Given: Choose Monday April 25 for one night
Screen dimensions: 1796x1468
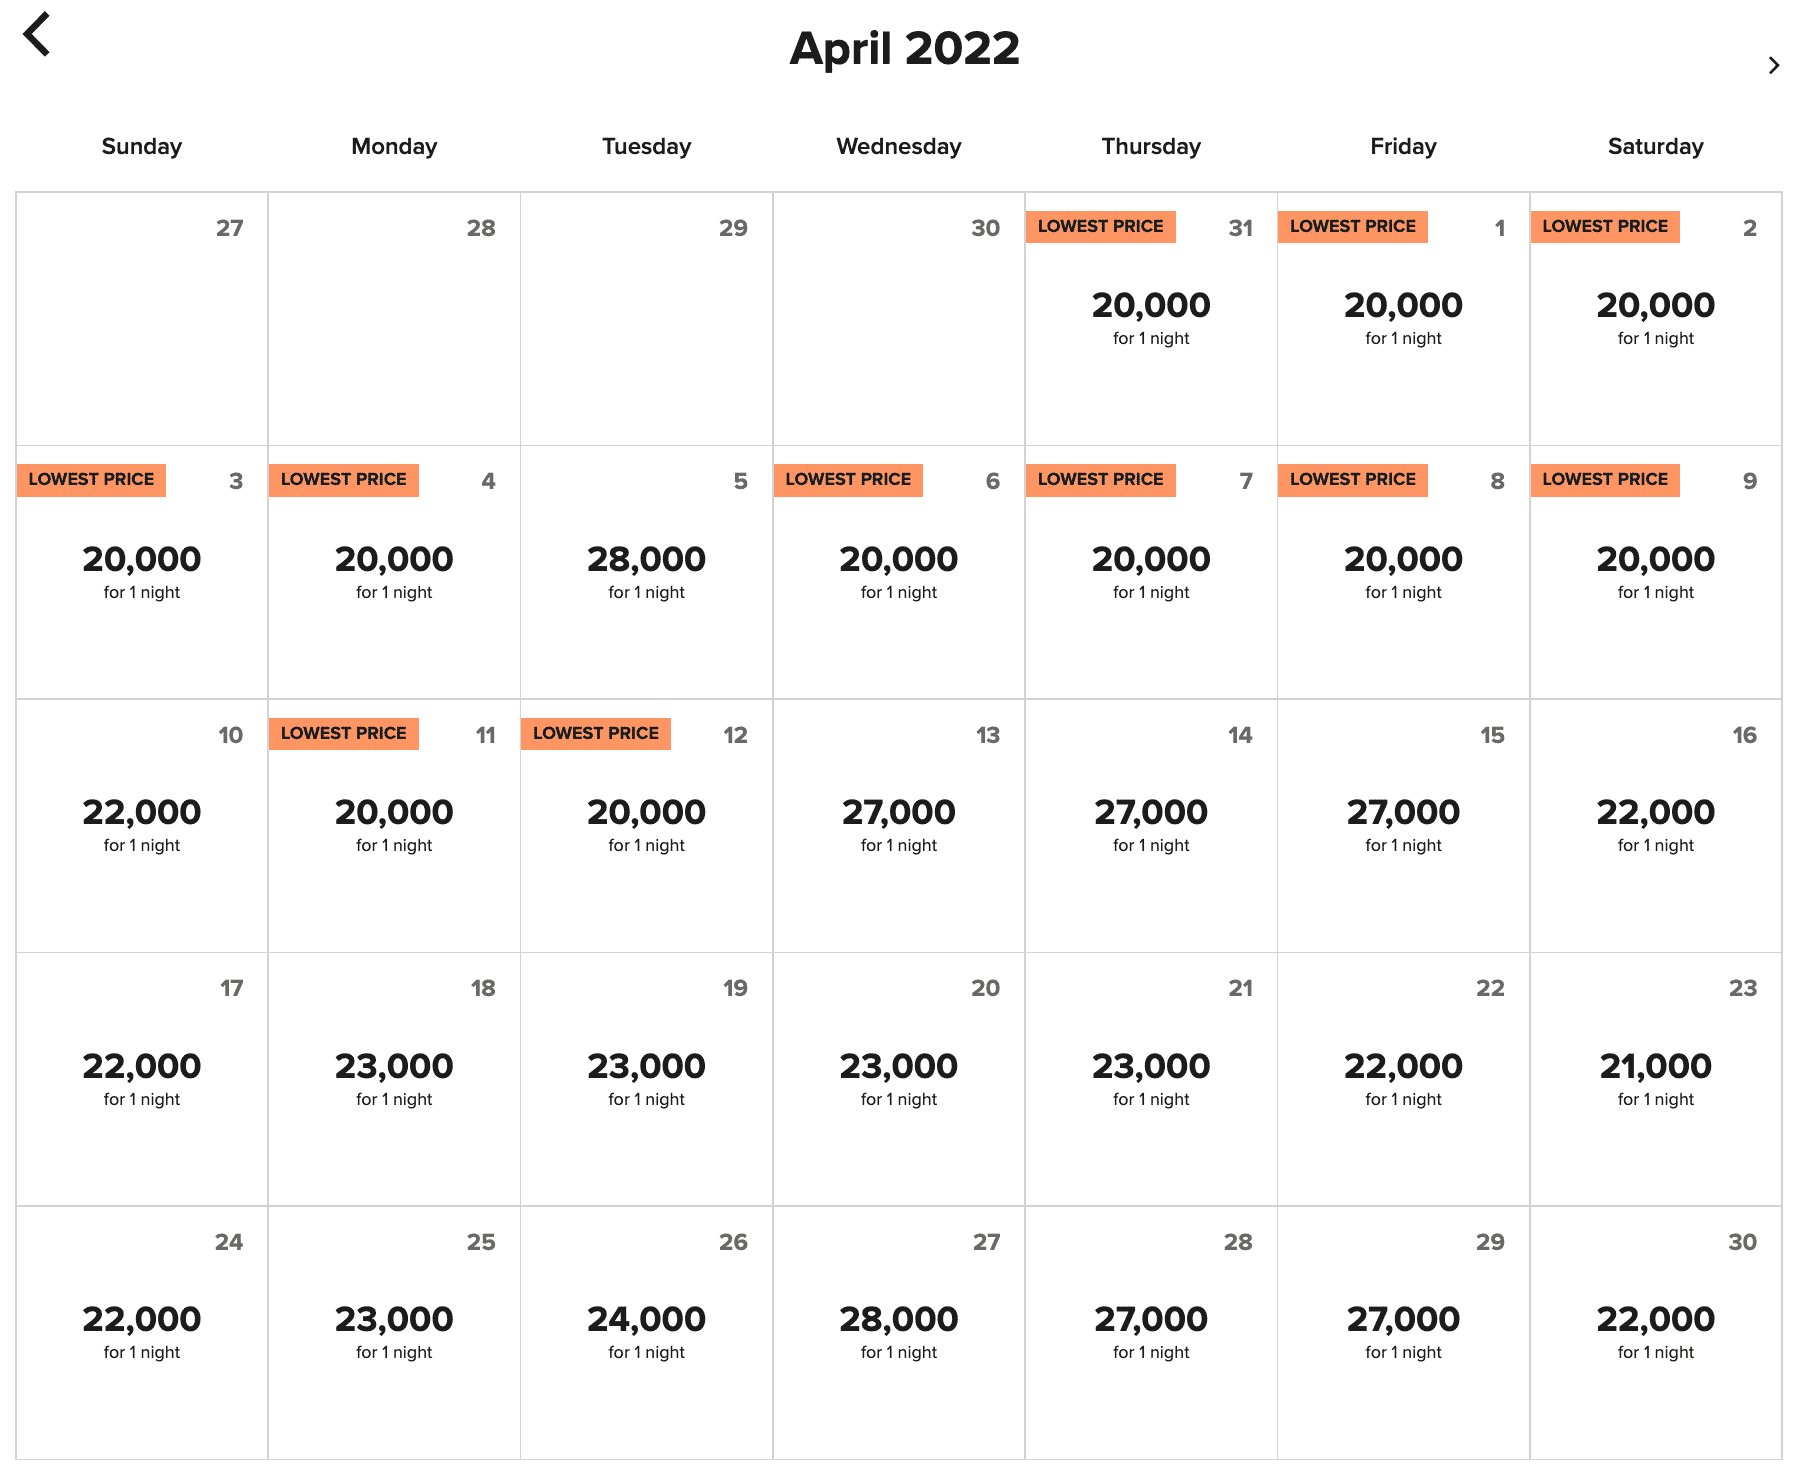Looking at the screenshot, I should click(394, 1332).
